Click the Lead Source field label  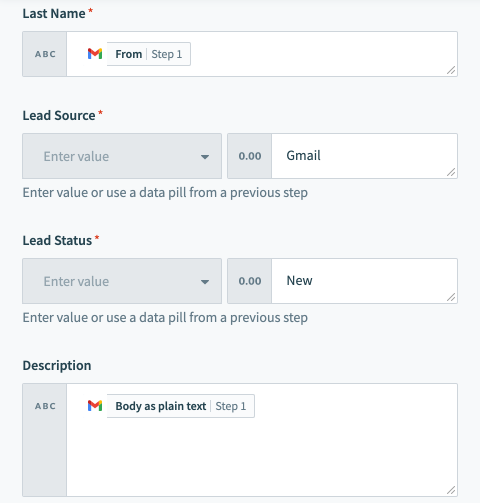pos(59,116)
